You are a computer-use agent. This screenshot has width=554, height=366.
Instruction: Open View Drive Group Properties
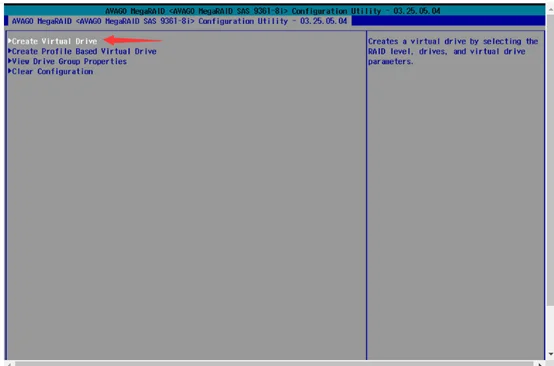(x=69, y=61)
